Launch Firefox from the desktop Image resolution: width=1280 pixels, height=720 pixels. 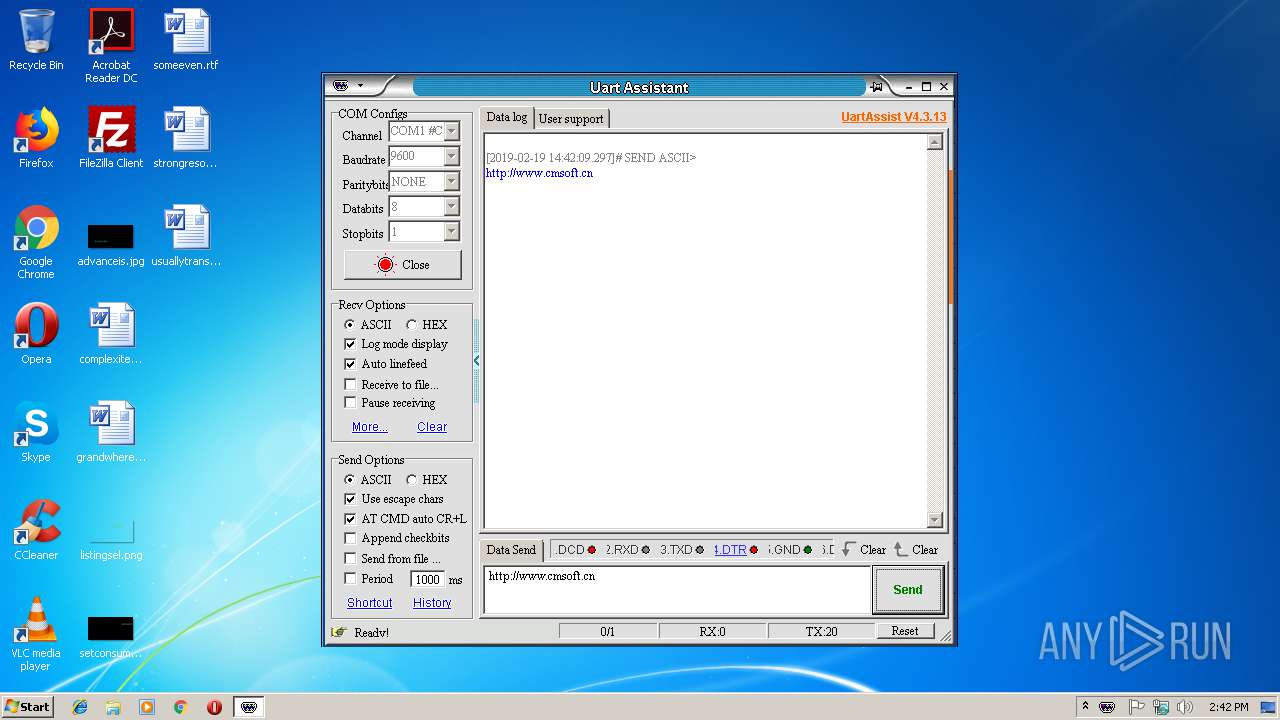tap(36, 138)
